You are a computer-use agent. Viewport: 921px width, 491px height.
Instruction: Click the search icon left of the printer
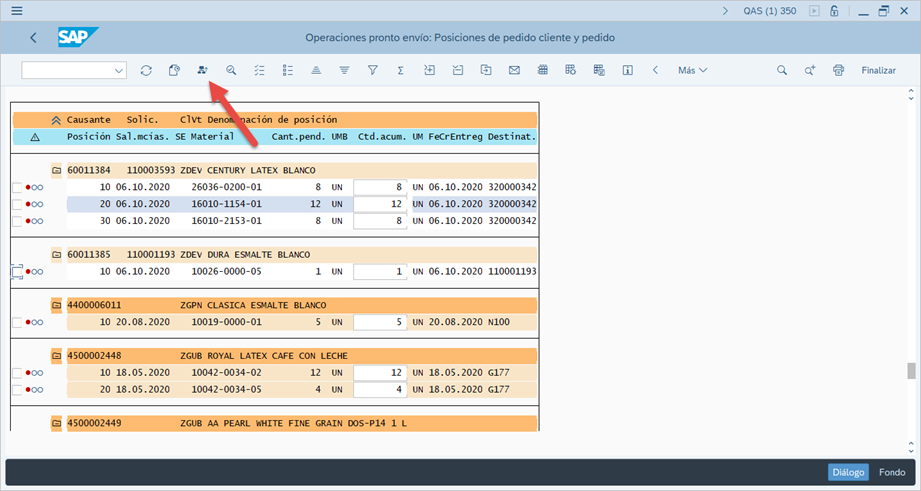click(782, 71)
